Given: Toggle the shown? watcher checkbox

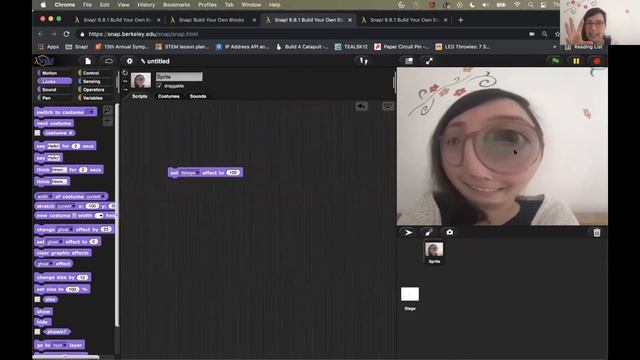Looking at the screenshot, I should (38, 331).
